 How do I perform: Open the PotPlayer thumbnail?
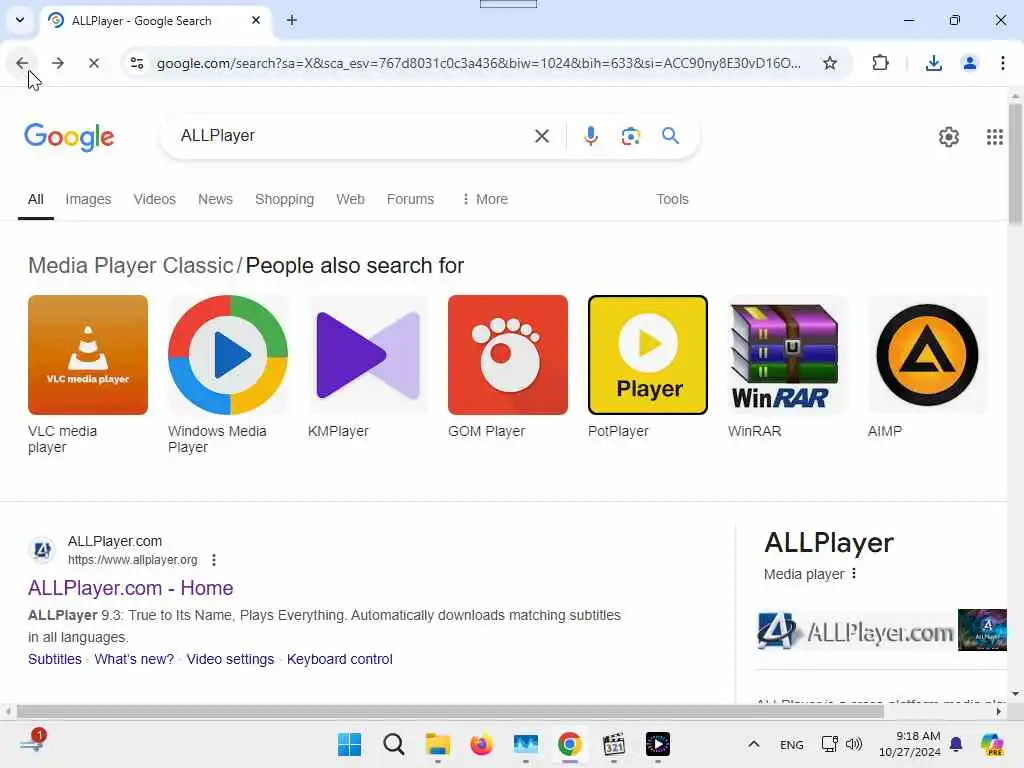(648, 355)
